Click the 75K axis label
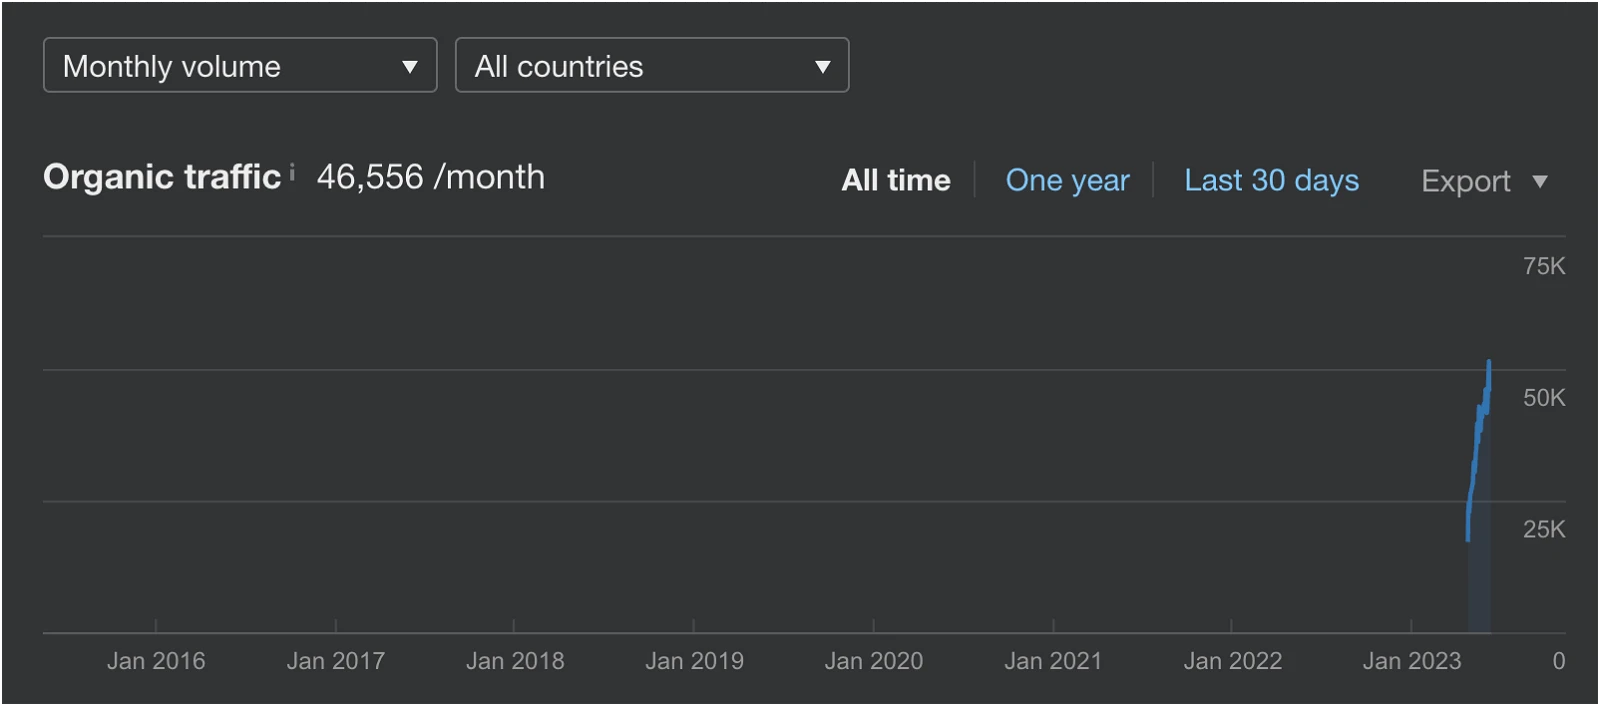 click(x=1544, y=266)
